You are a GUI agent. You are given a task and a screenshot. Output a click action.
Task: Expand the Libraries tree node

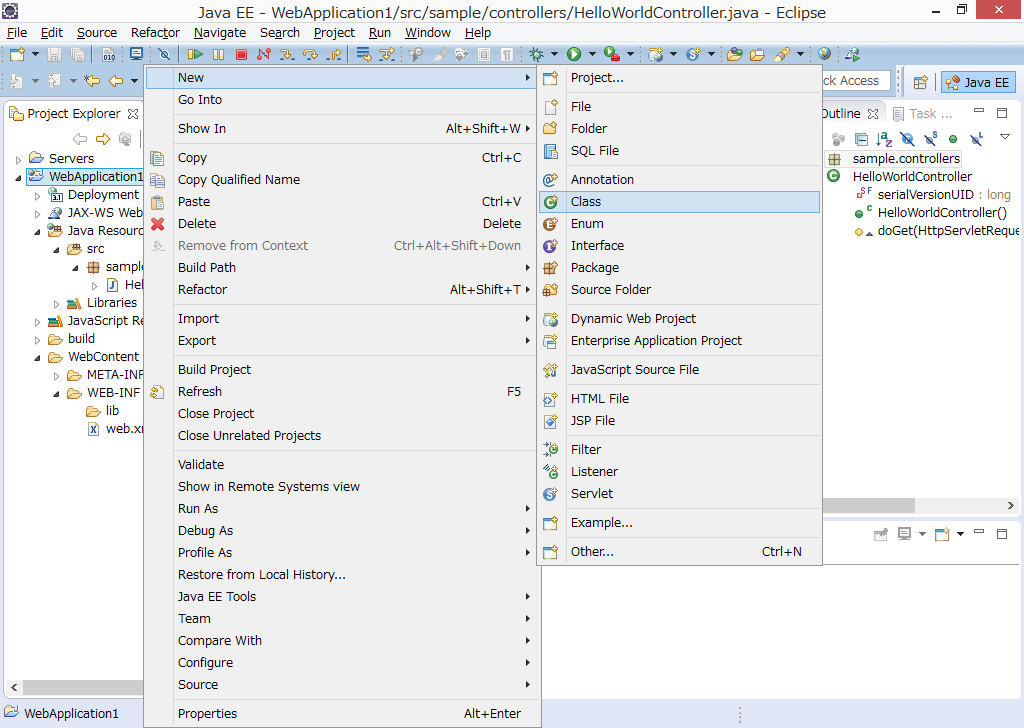click(56, 304)
